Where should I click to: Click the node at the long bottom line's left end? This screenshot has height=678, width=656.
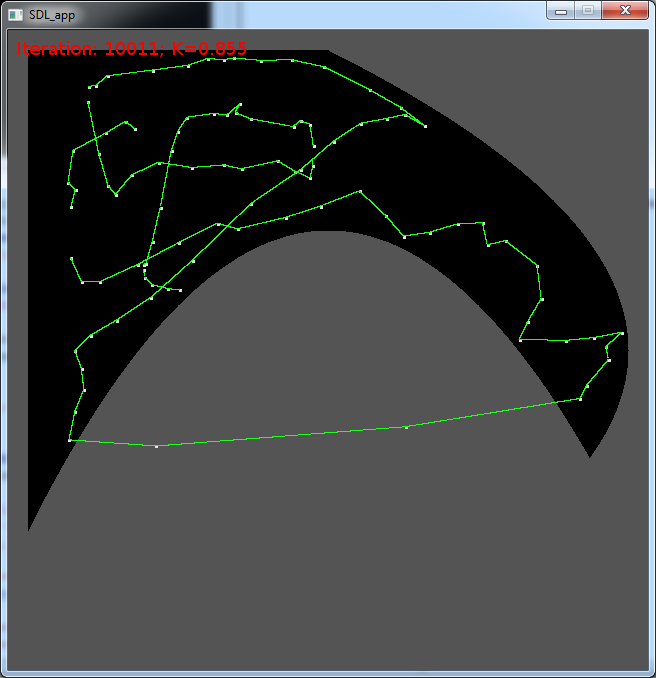[69, 440]
